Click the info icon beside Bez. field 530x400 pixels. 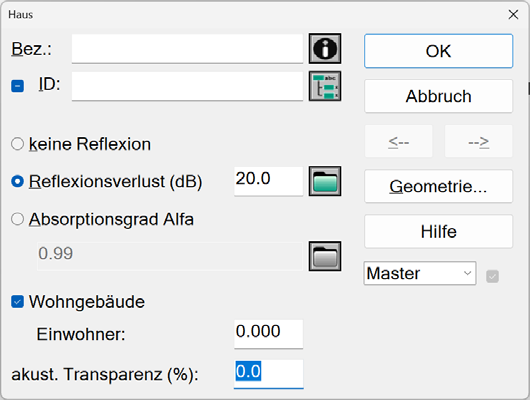(325, 48)
